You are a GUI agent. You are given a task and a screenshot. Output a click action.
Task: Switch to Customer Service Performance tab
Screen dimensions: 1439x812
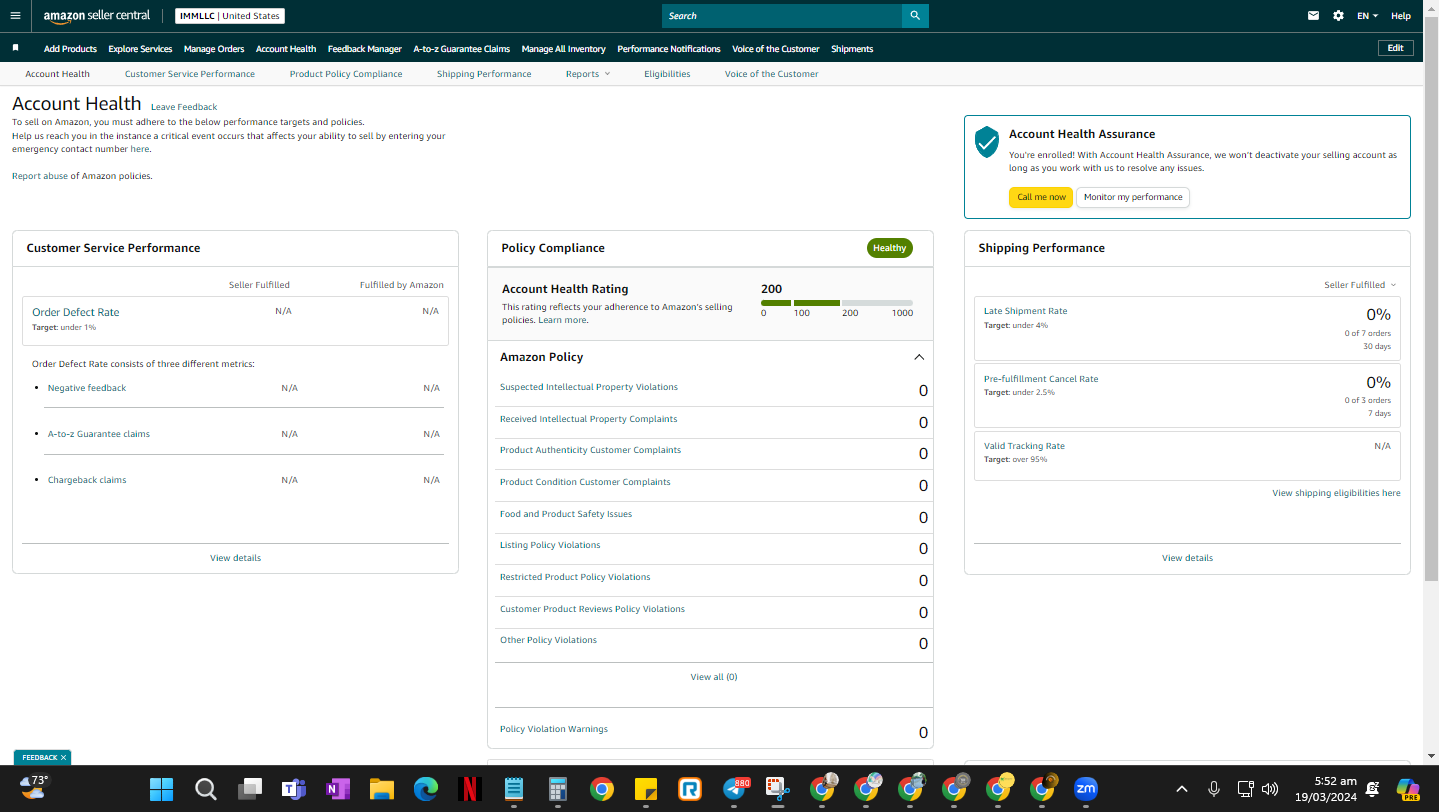coord(190,74)
